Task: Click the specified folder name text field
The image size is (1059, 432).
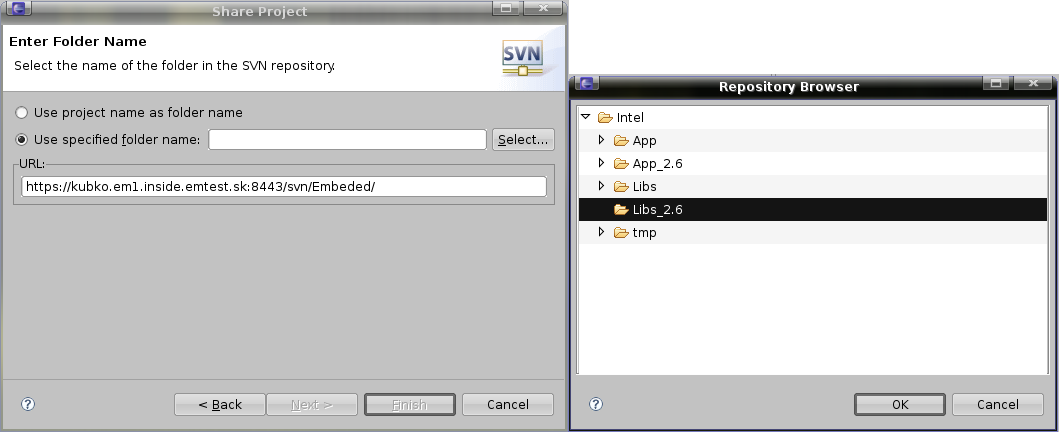Action: (x=347, y=139)
